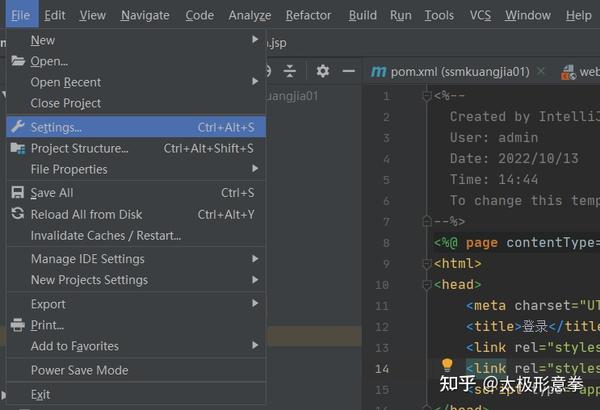Screen dimensions: 600x410
Task: Click the collapse all icon in toolbar
Action: point(290,71)
